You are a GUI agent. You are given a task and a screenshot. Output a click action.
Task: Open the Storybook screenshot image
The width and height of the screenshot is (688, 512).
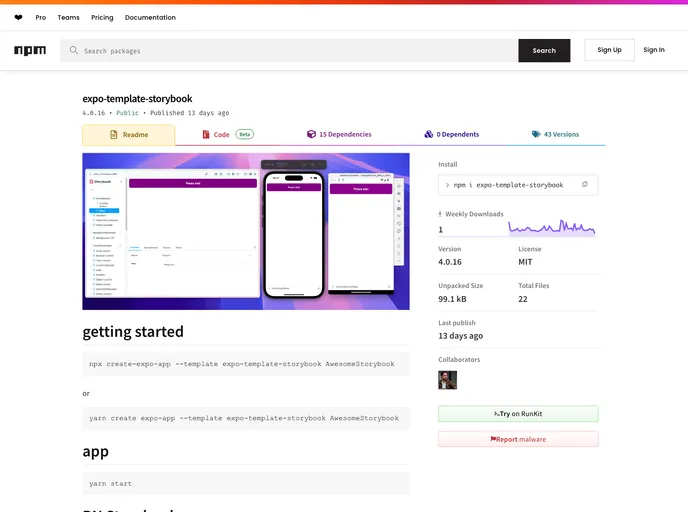point(246,231)
